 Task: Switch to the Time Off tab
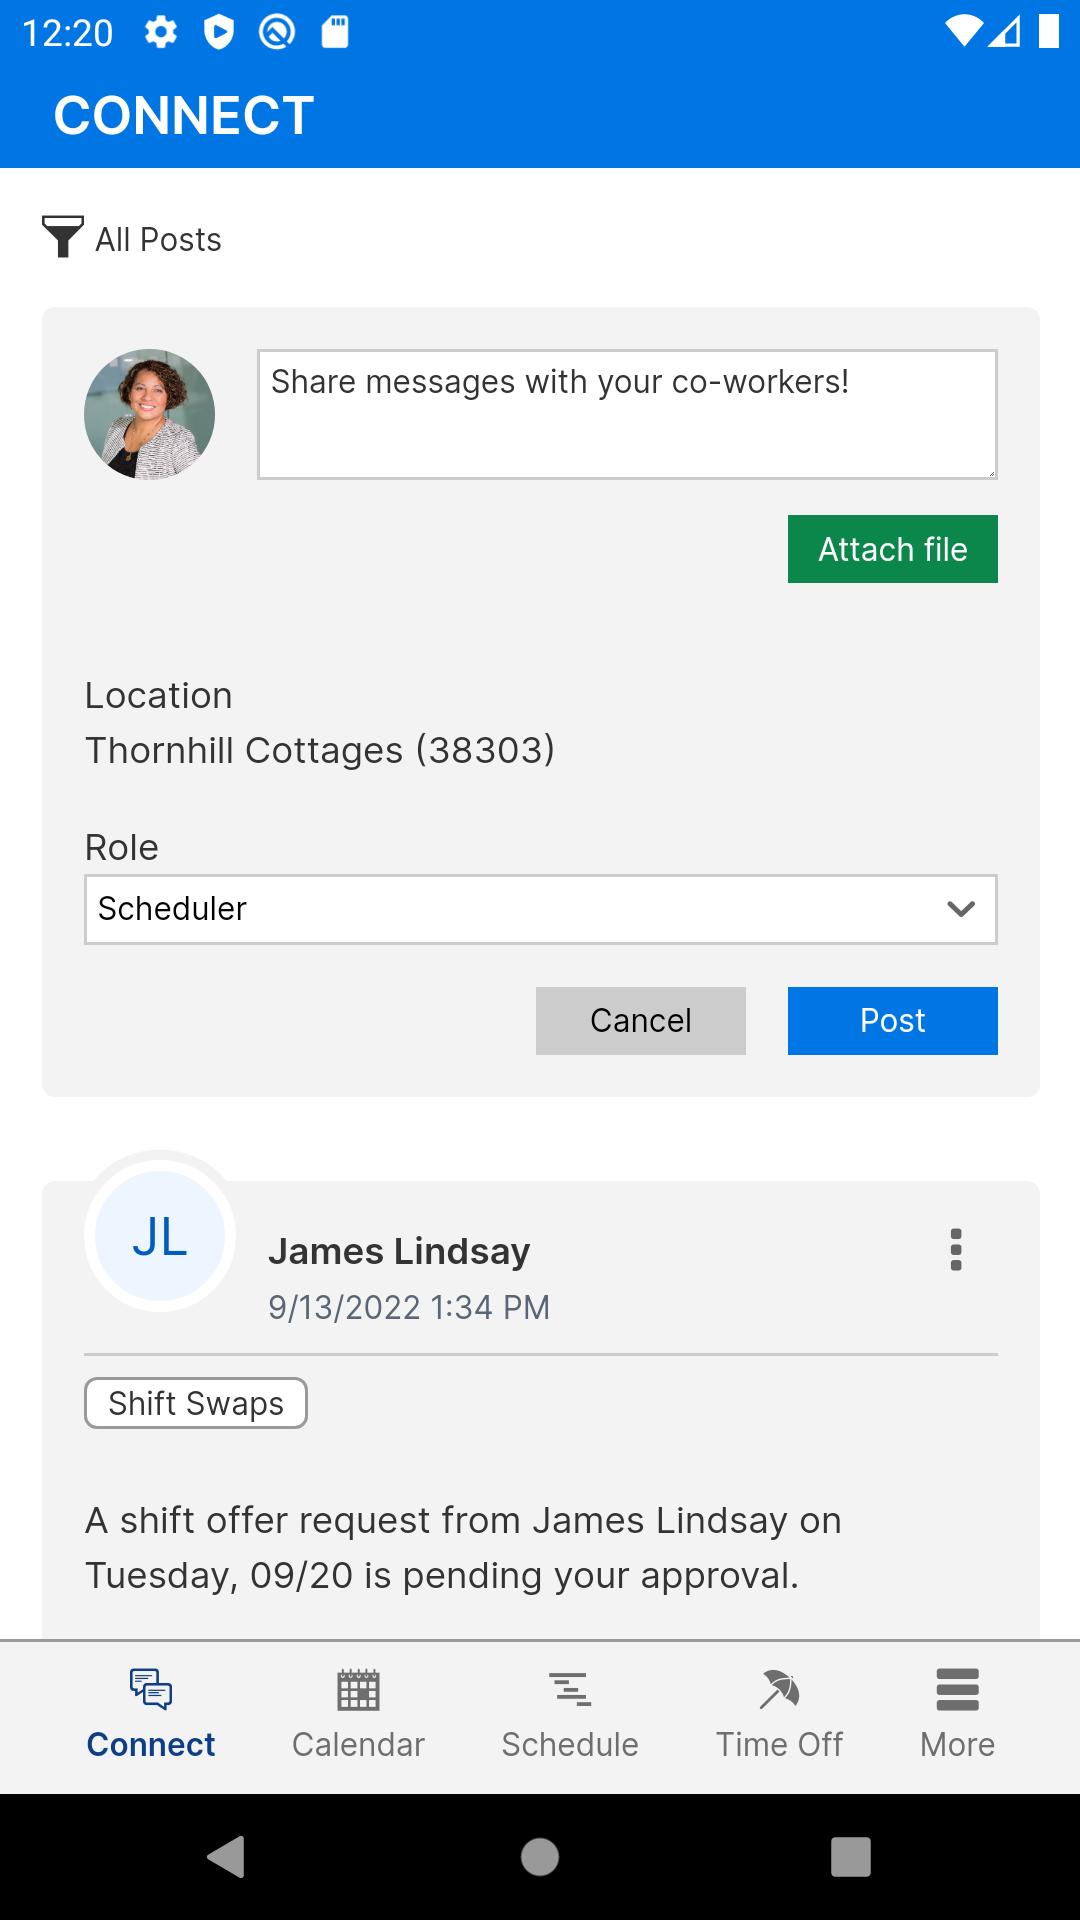tap(779, 1715)
